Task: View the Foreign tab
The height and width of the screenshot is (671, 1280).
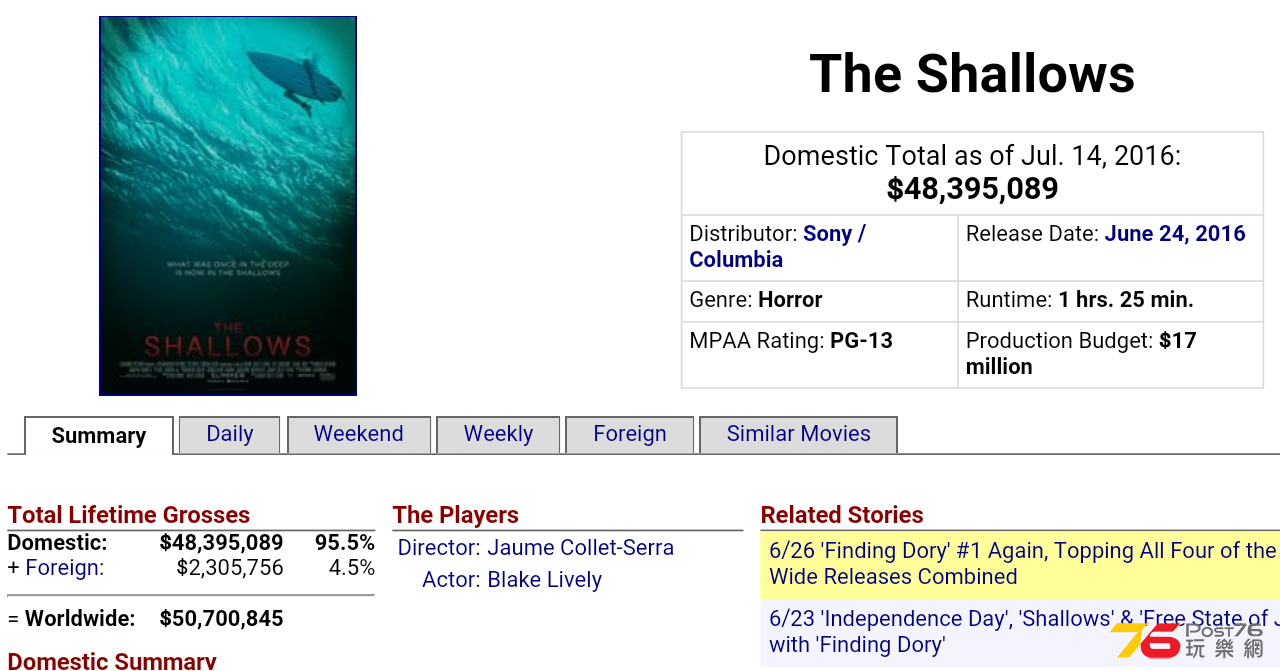Action: [629, 434]
